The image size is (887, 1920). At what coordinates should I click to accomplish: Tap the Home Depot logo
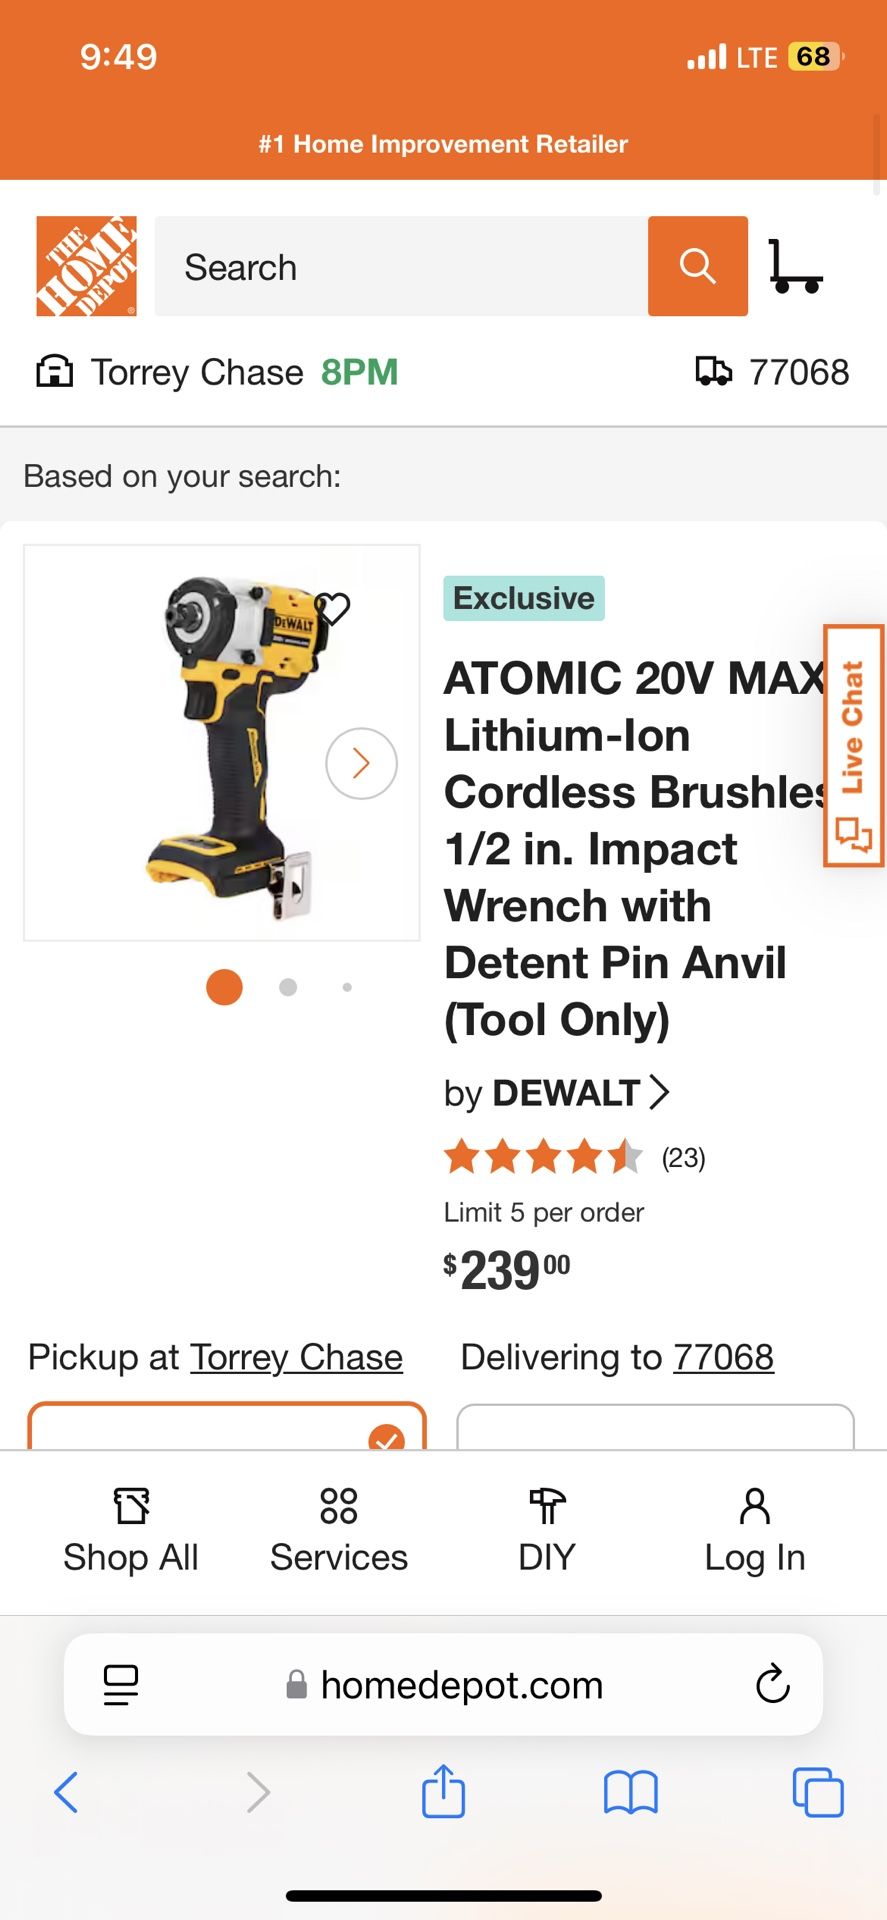86,266
